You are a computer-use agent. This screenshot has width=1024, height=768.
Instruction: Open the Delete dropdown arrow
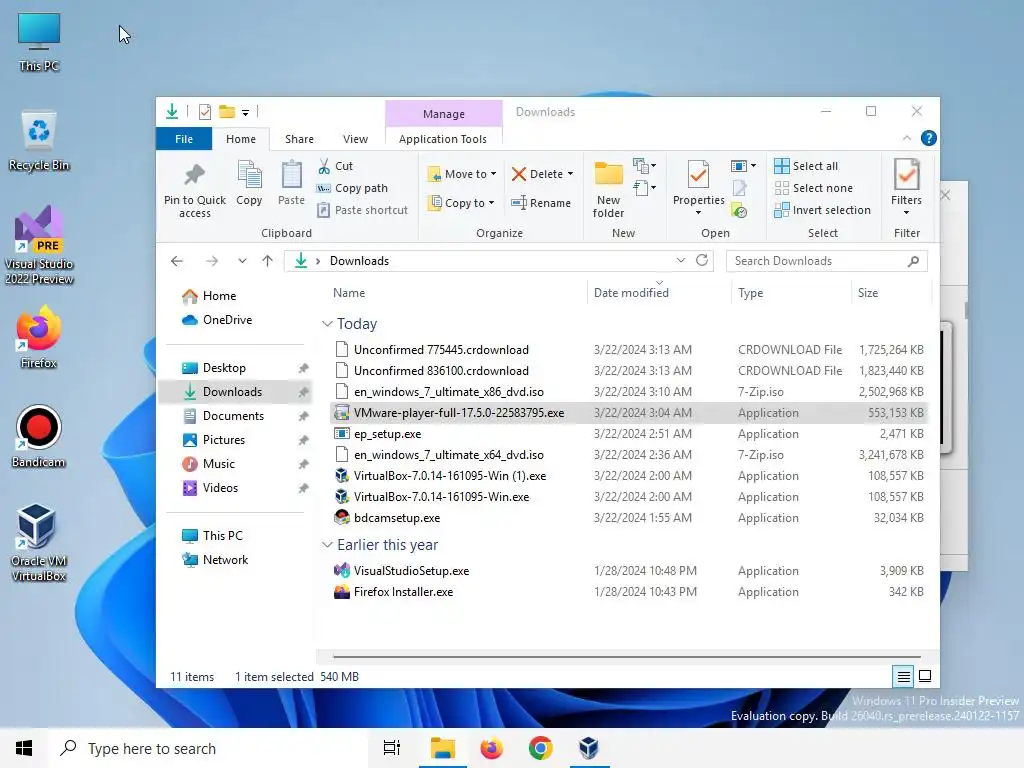571,174
